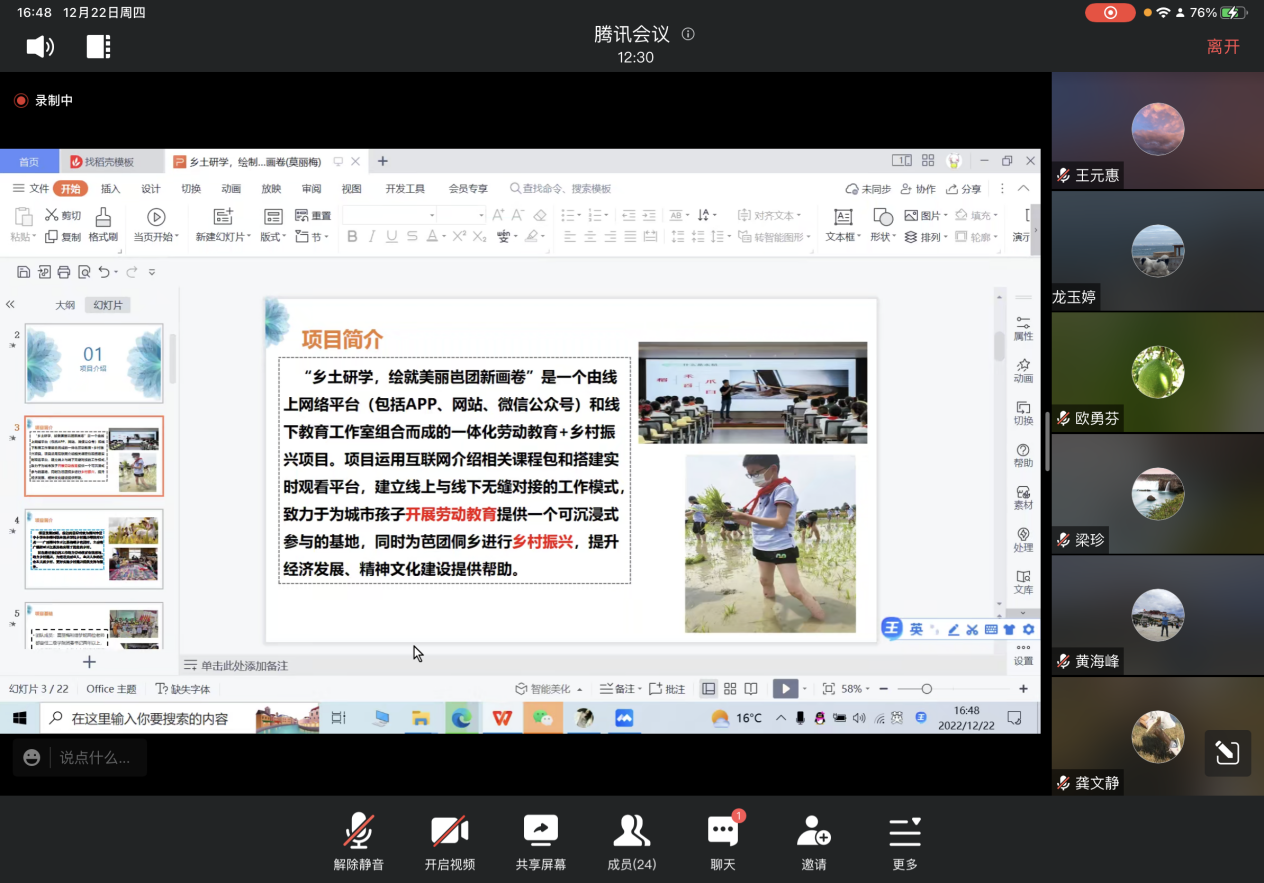This screenshot has height=883, width=1264.
Task: Collapse the slide thumbnail panel chevron
Action: pos(10,305)
